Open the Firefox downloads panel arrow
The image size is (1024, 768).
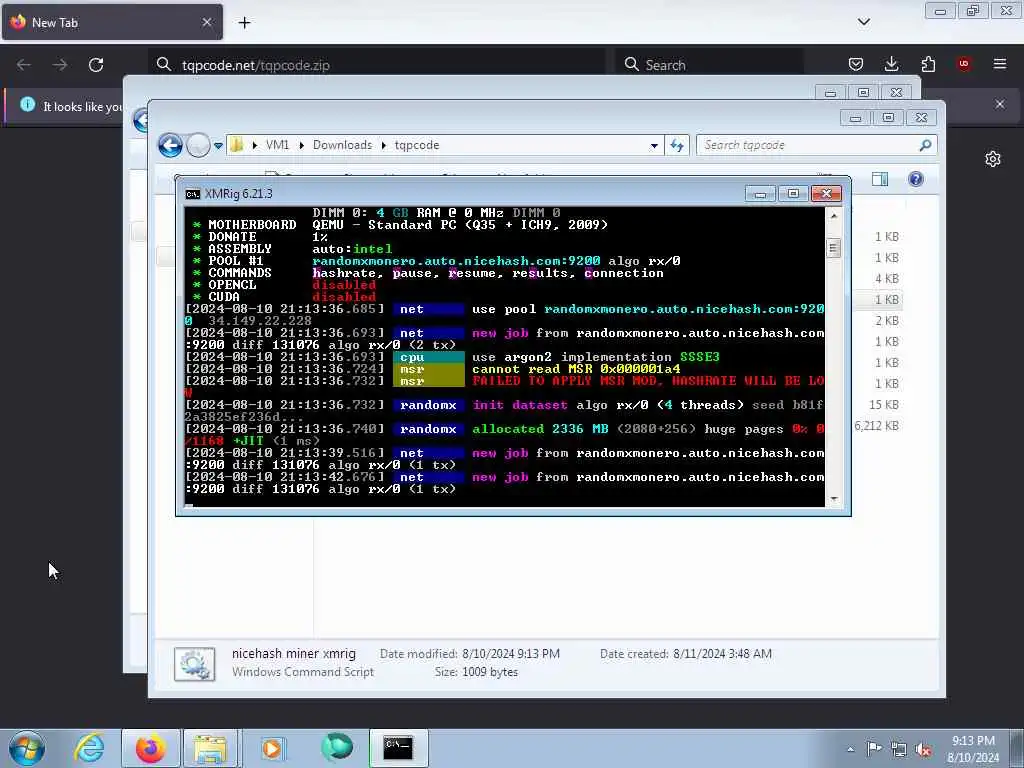(x=891, y=64)
